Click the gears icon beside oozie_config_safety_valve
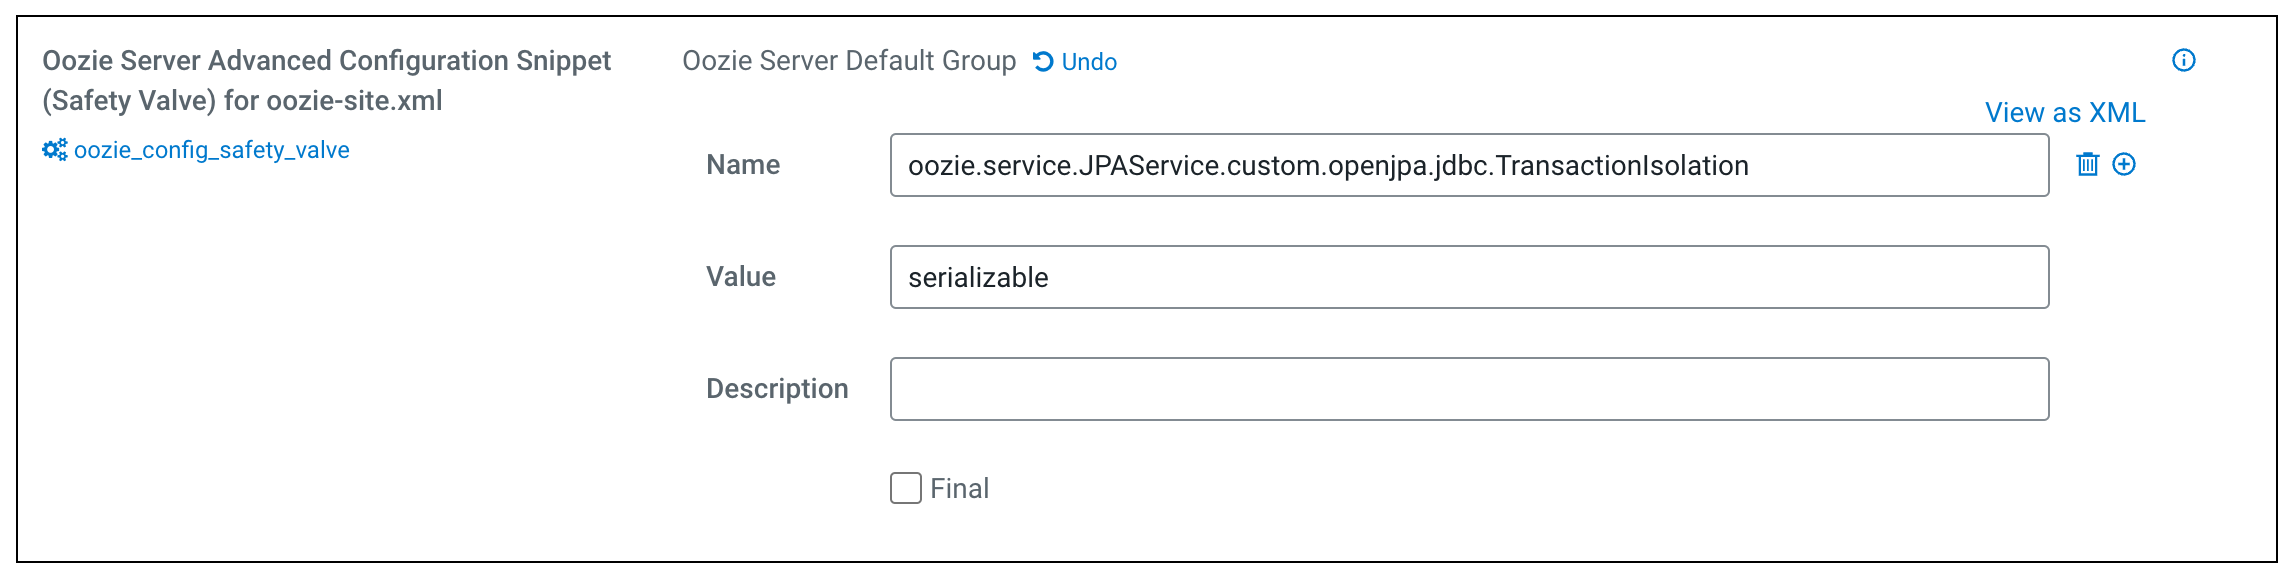The image size is (2294, 582). pos(54,150)
